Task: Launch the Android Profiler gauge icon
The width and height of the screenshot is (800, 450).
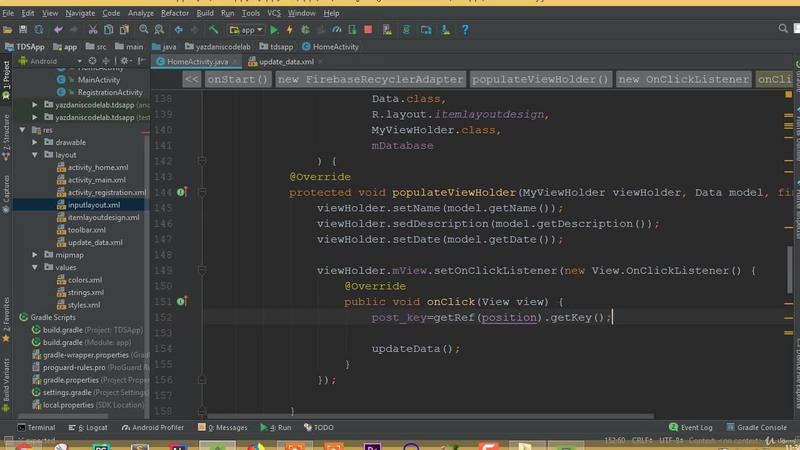Action: (337, 30)
